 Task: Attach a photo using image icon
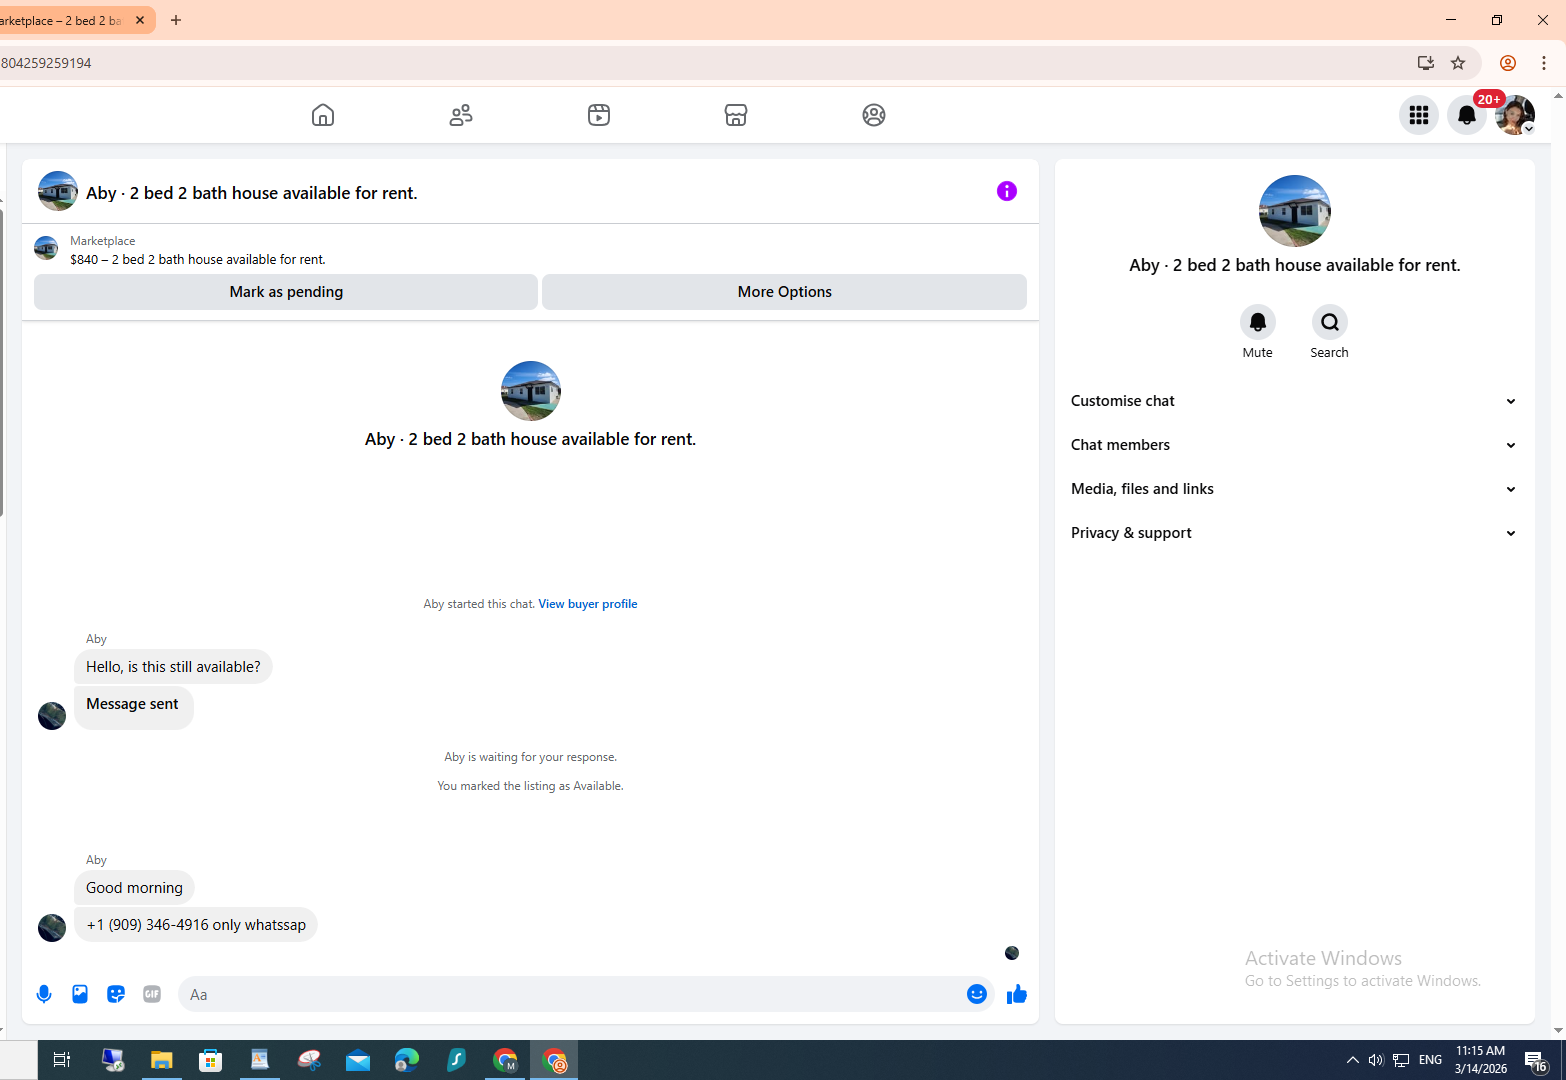click(80, 994)
